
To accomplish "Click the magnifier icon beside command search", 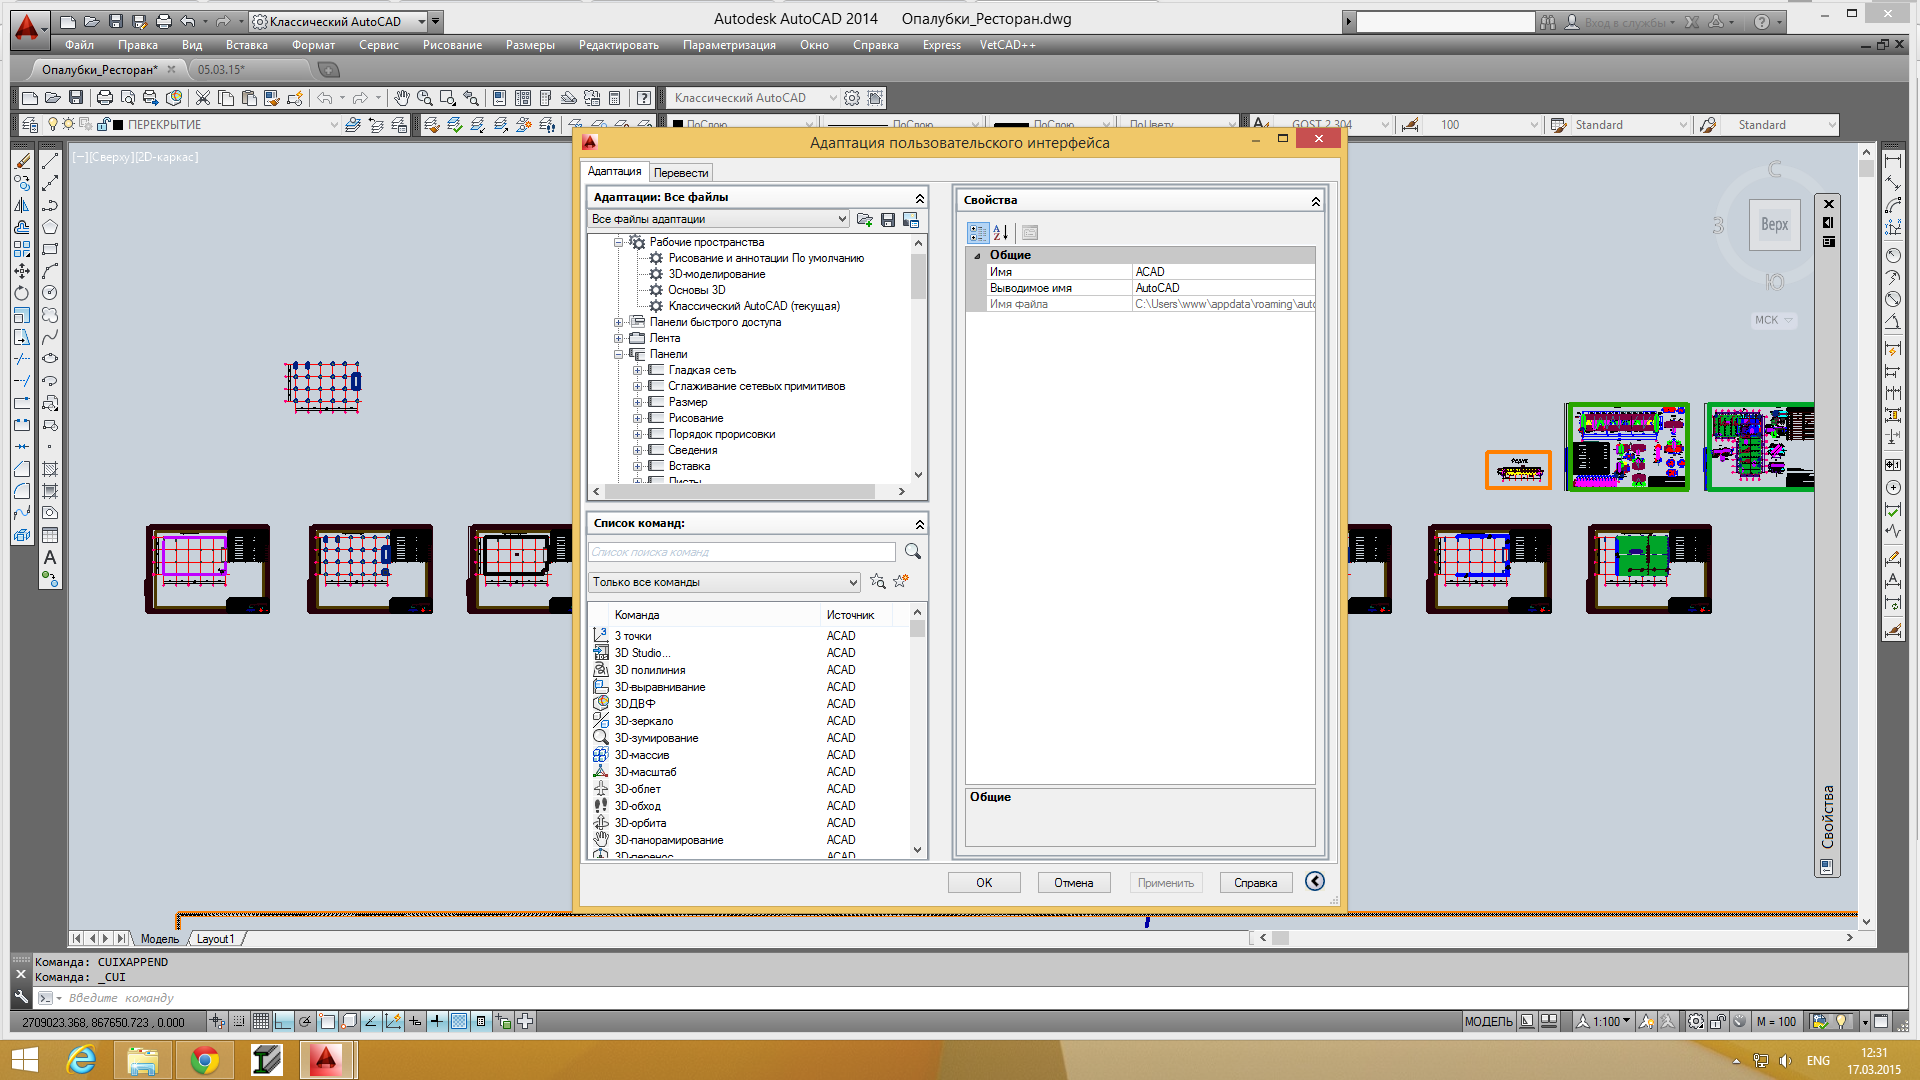I will tap(913, 552).
